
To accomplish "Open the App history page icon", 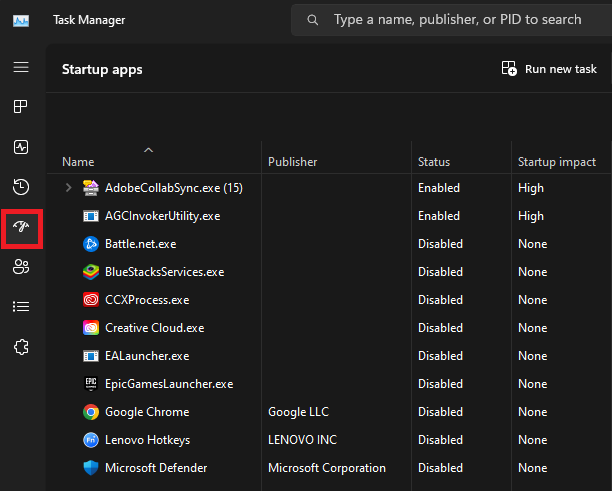I will pos(21,187).
